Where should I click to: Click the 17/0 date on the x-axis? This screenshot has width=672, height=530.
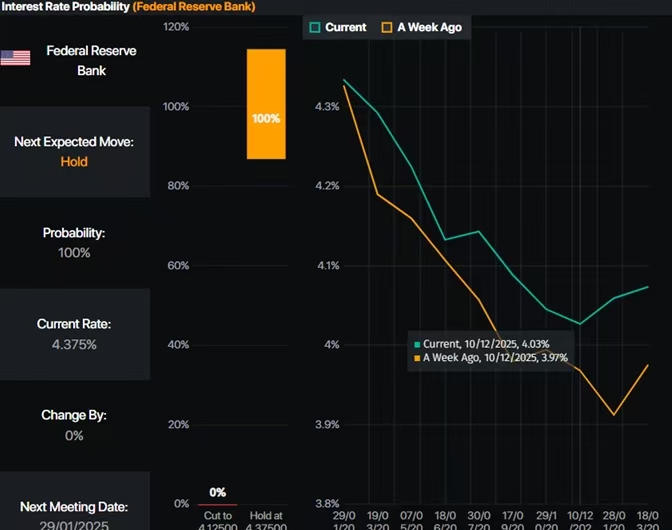point(513,521)
